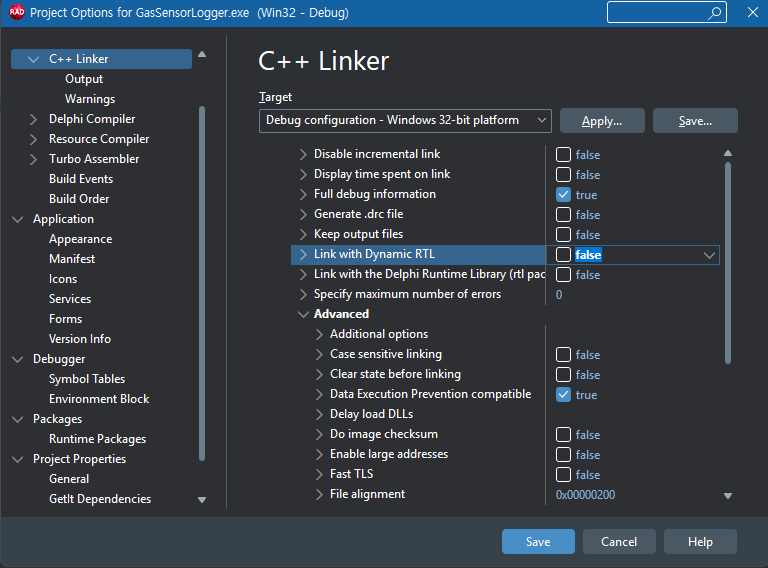
Task: Close the Project Options dialog
Action: point(751,13)
